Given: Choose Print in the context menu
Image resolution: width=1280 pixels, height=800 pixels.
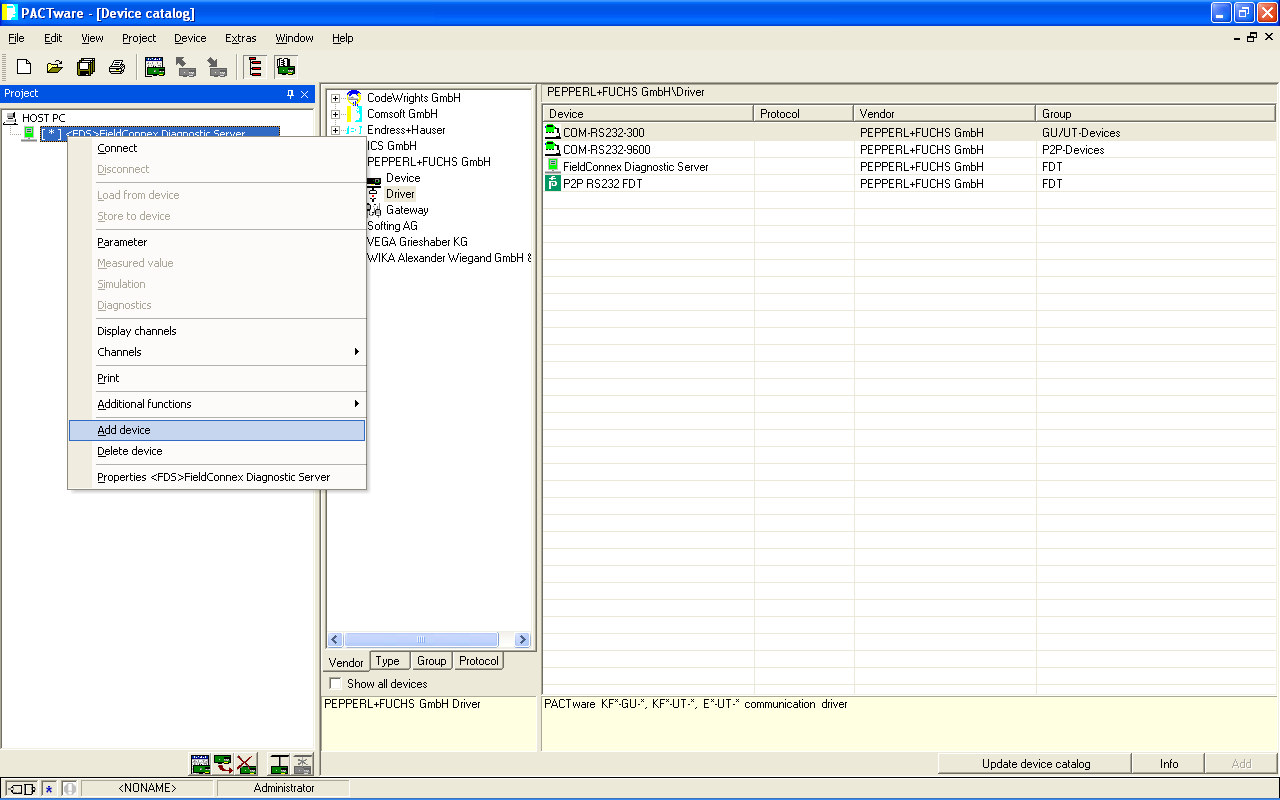Looking at the screenshot, I should (x=217, y=378).
